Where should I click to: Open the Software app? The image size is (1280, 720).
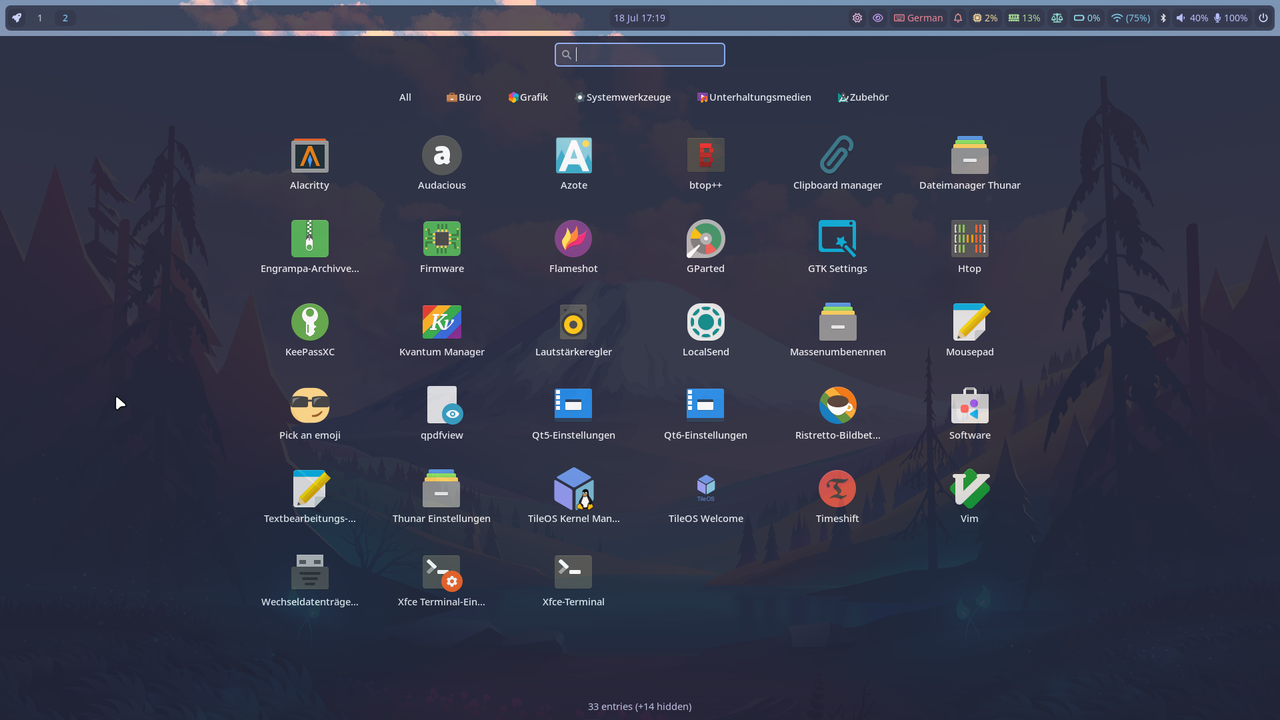970,413
